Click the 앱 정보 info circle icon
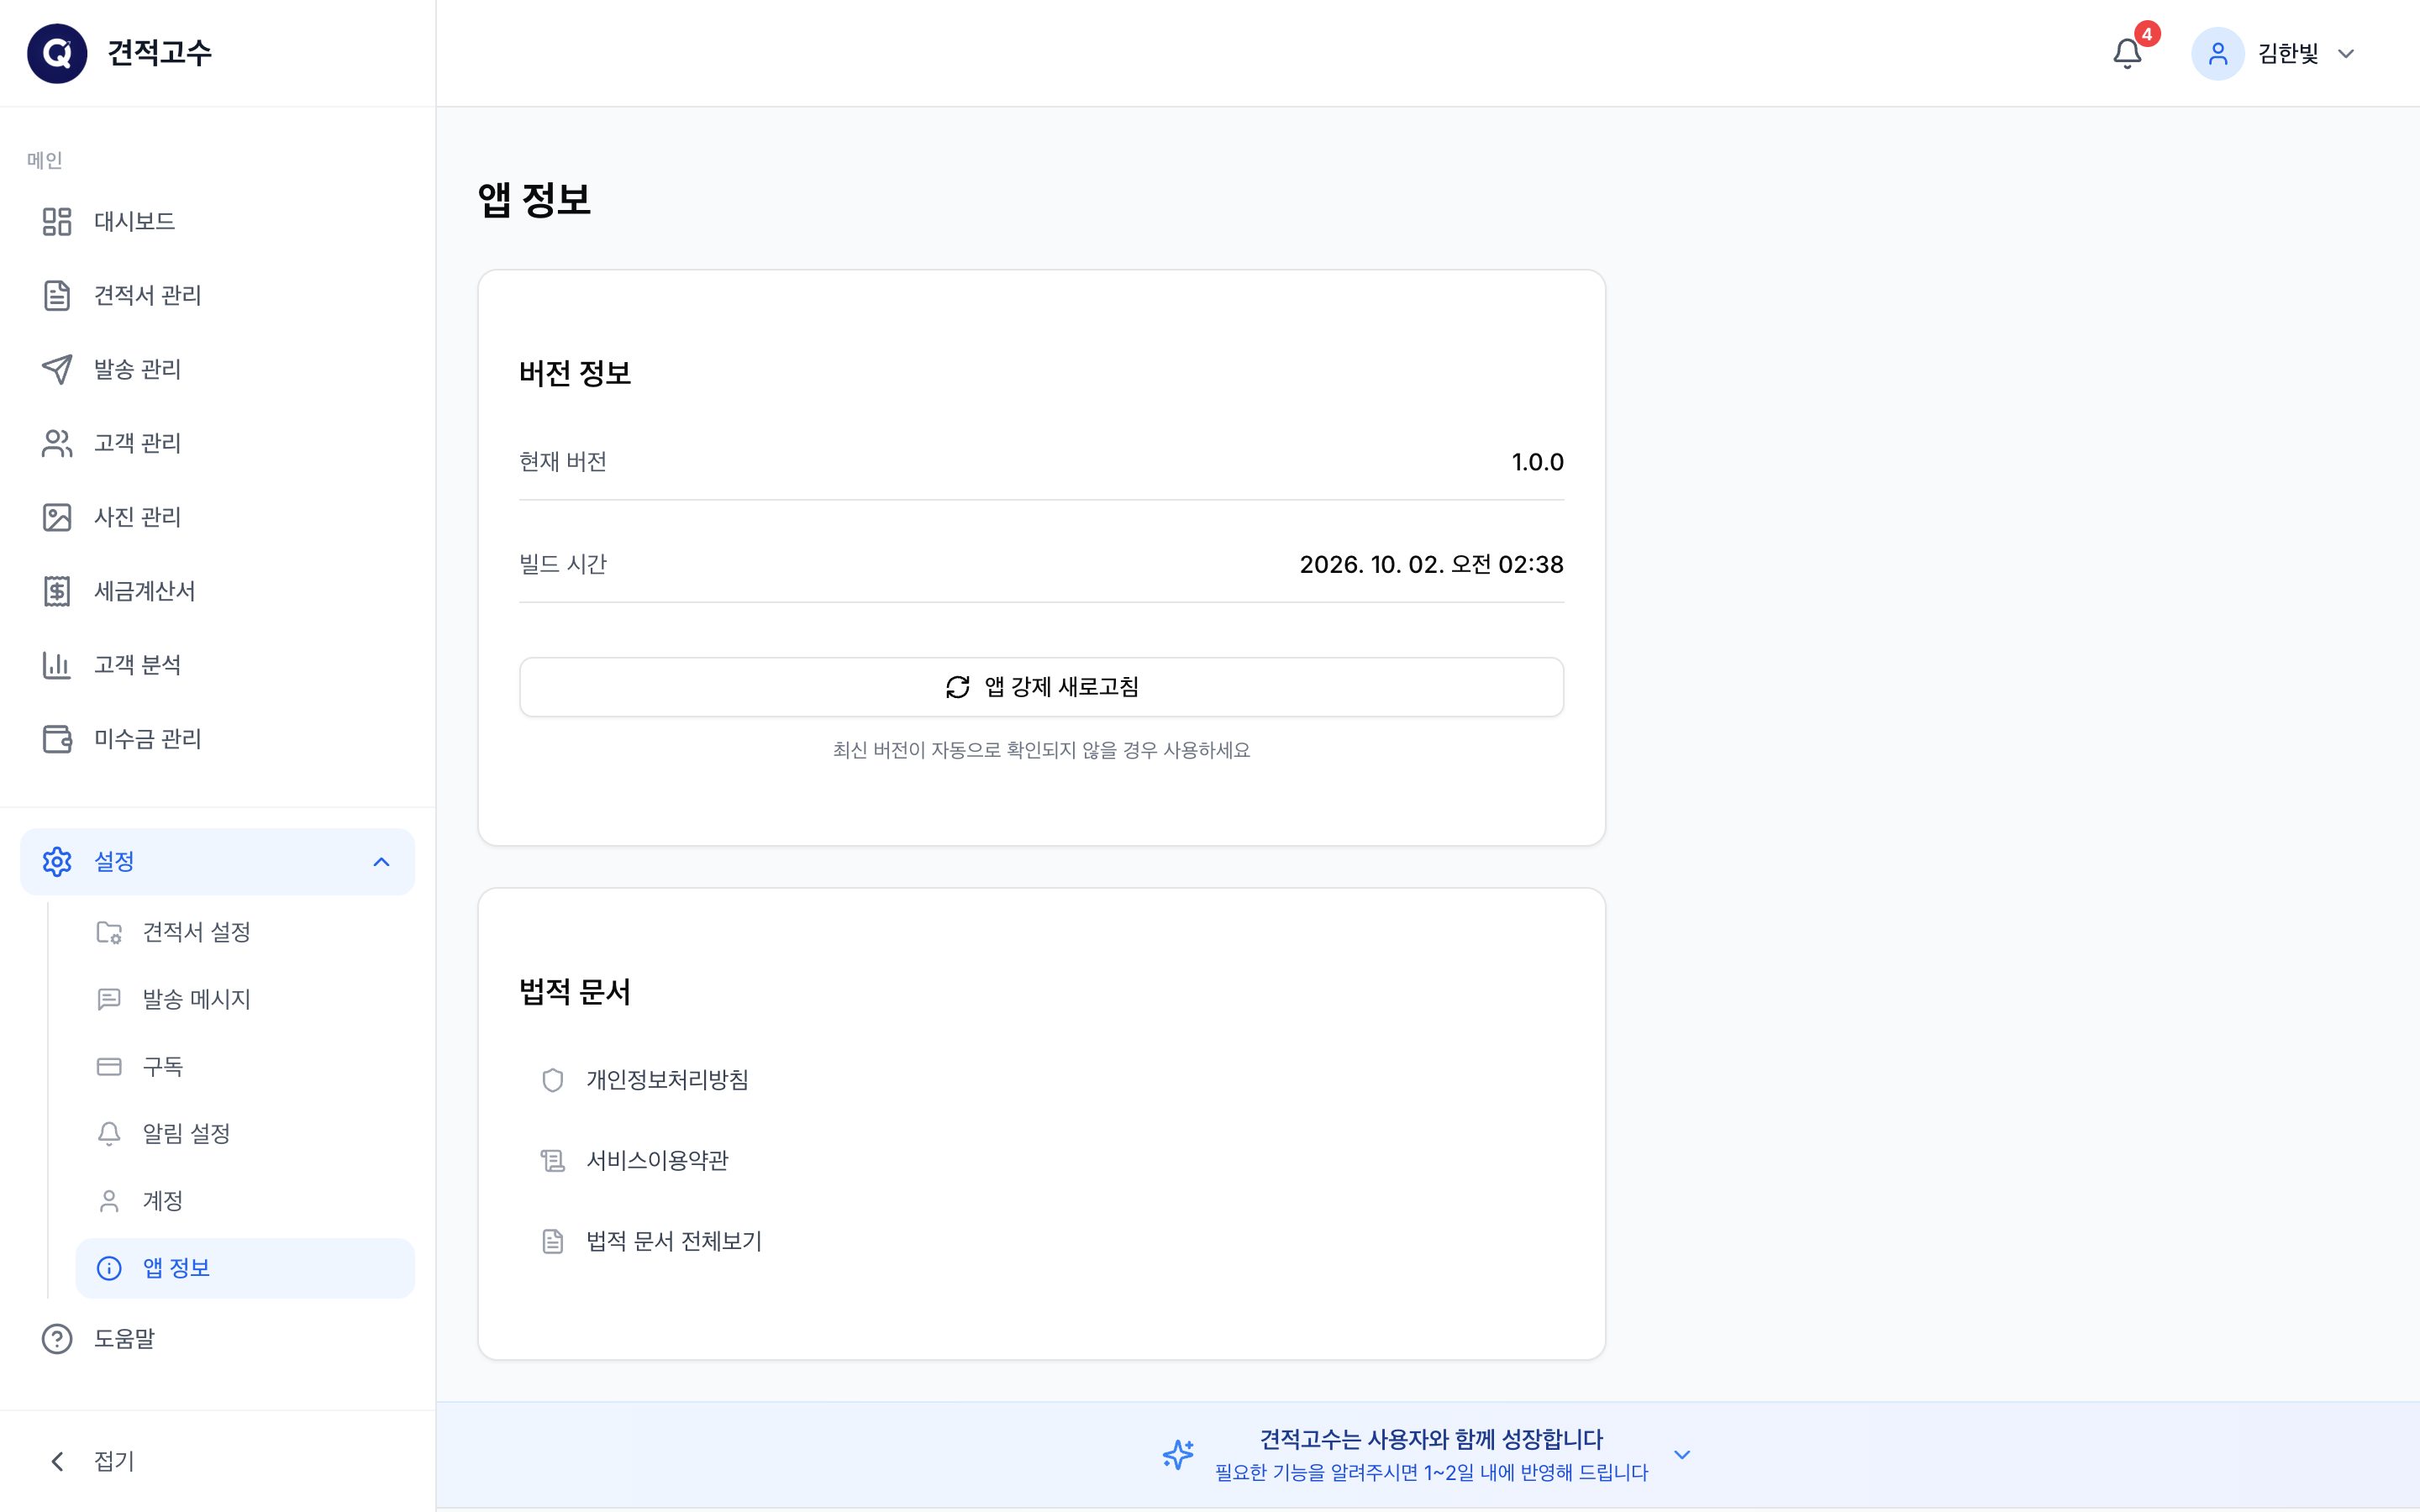The width and height of the screenshot is (2420, 1512). pyautogui.click(x=109, y=1268)
